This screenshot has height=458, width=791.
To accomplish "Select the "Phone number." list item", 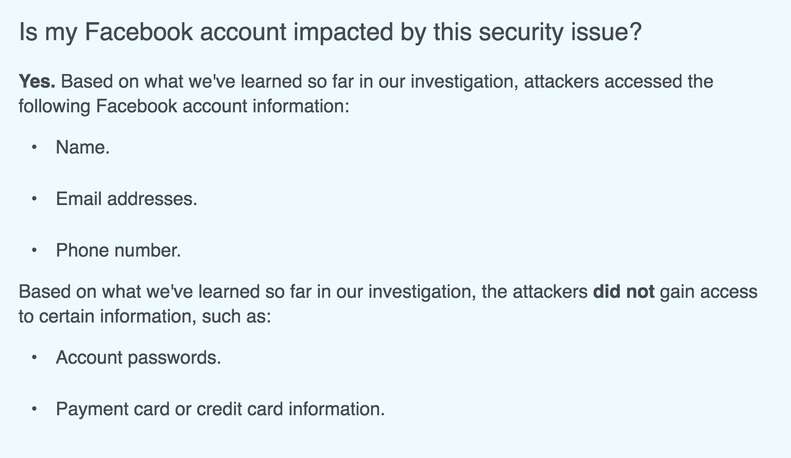I will (119, 250).
